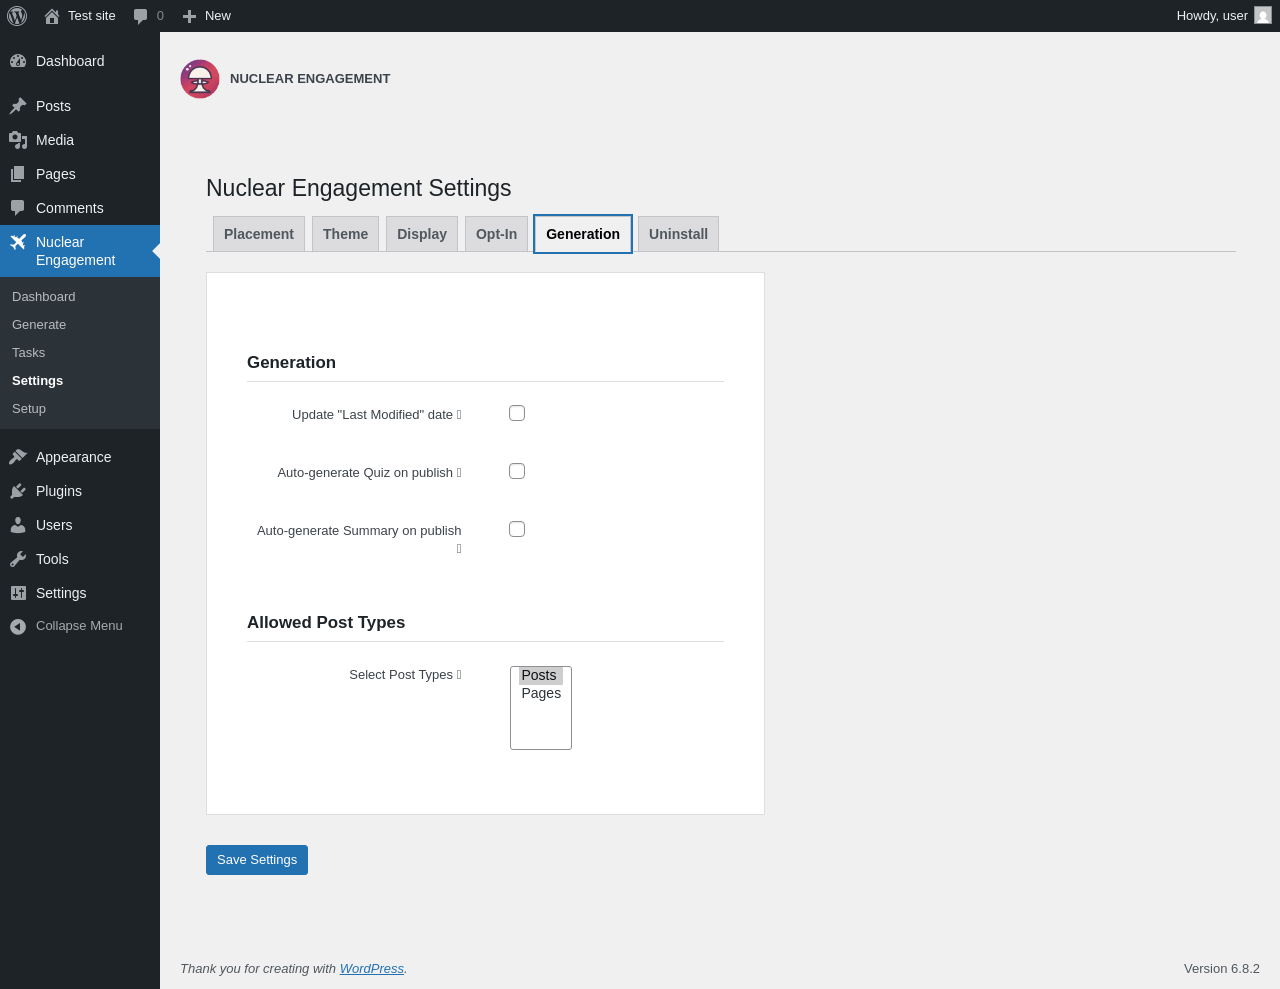Open the Plugins menu label
This screenshot has height=989, width=1280.
pyautogui.click(x=59, y=491)
